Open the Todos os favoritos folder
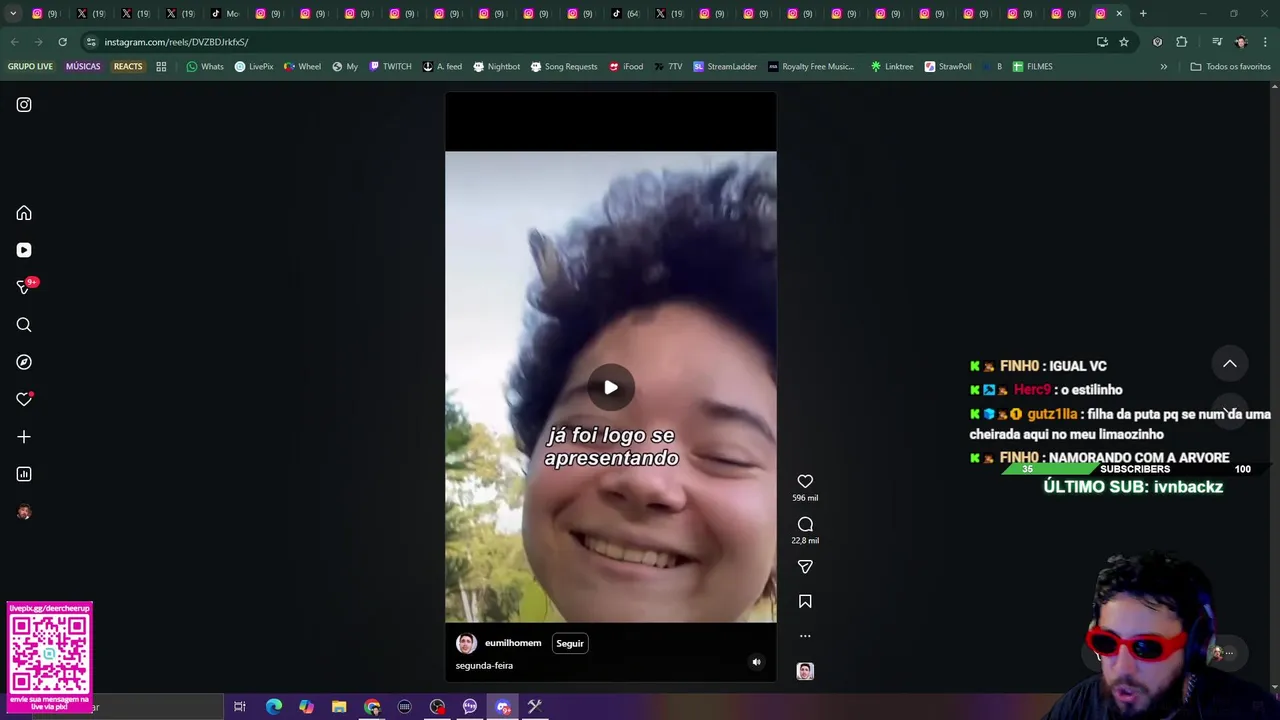1280x720 pixels. 1230,67
